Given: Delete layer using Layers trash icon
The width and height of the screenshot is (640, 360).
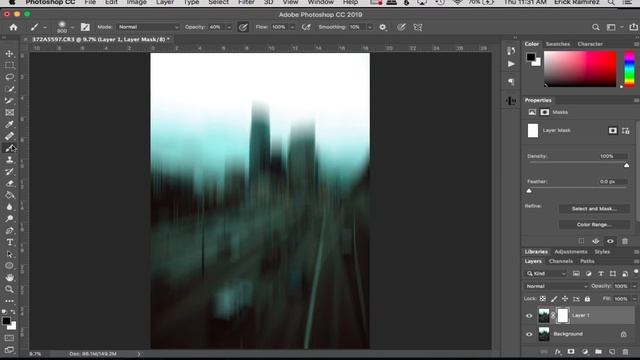Looking at the screenshot, I should [625, 351].
